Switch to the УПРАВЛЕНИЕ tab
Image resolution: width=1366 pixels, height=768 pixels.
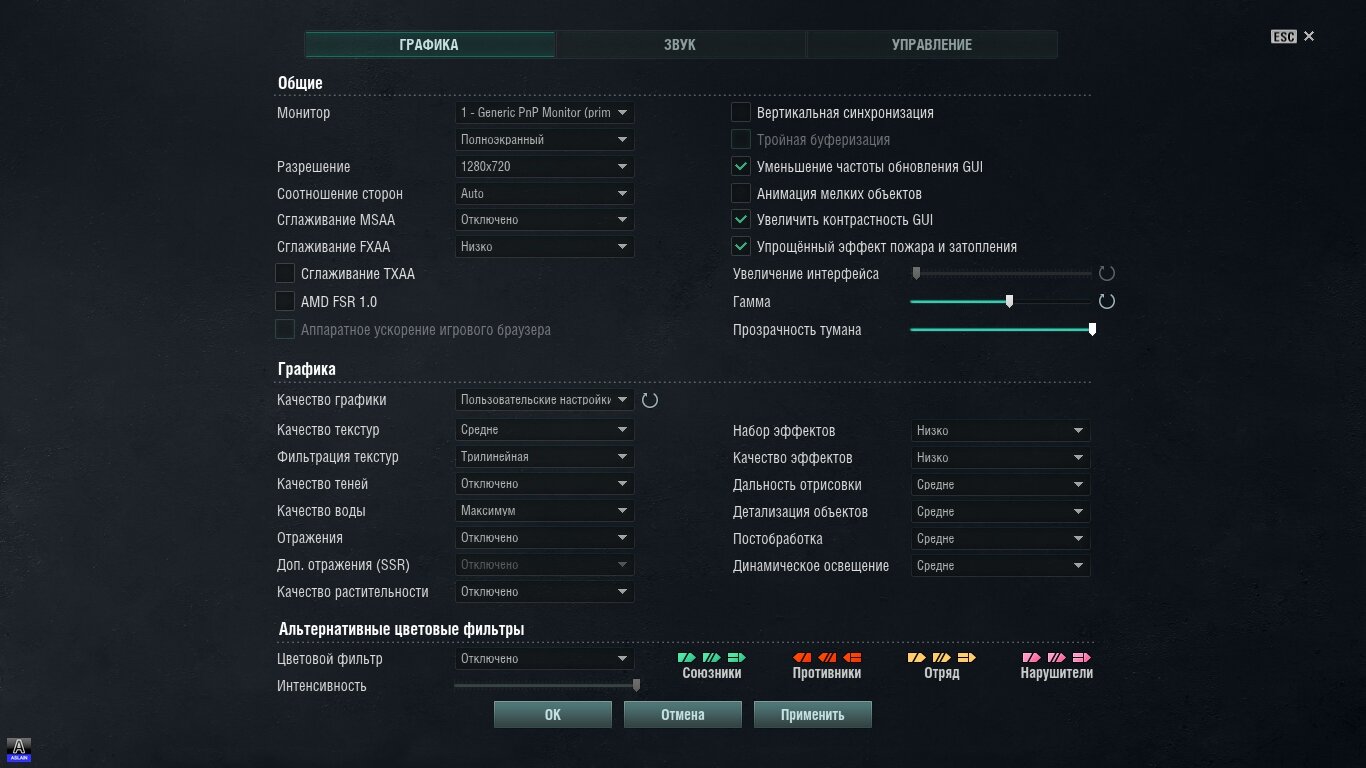[932, 45]
